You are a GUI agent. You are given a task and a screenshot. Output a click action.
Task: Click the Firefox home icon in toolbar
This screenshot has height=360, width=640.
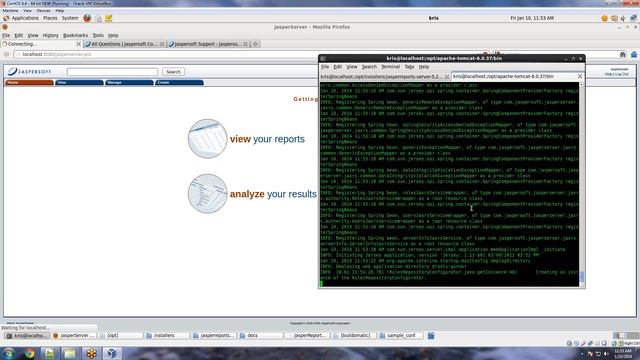tap(633, 54)
